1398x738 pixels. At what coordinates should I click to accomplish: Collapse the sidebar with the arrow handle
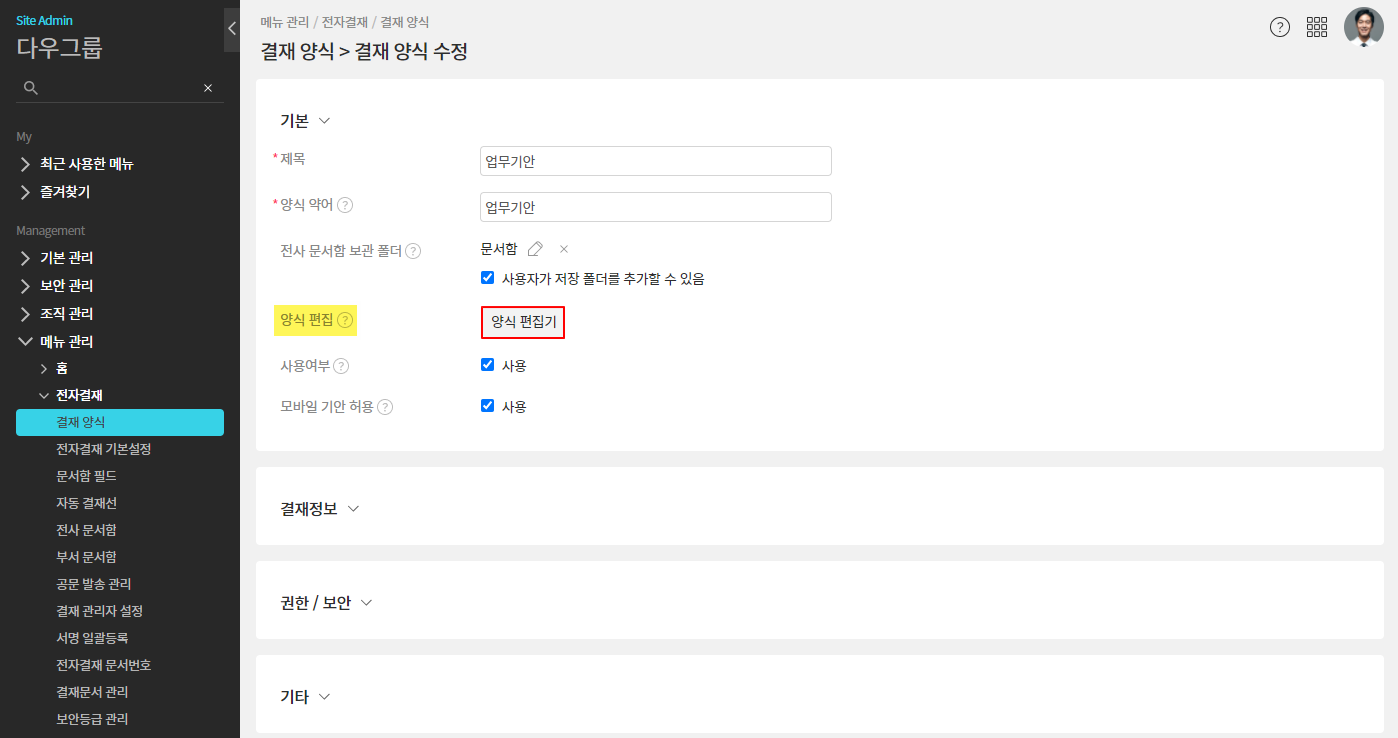pyautogui.click(x=232, y=29)
